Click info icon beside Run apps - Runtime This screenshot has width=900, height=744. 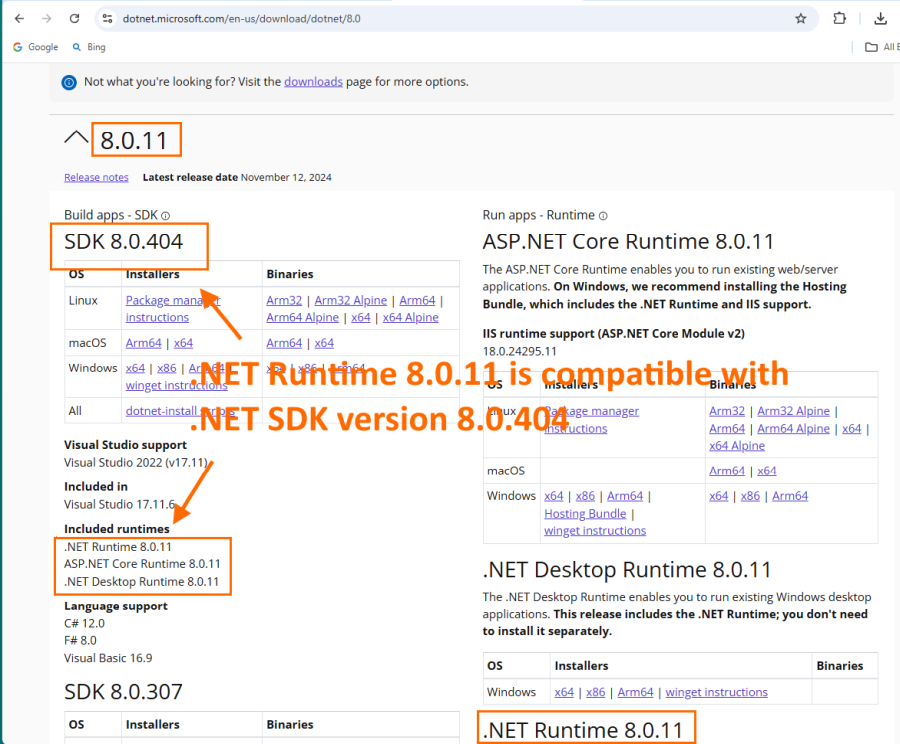click(x=603, y=216)
